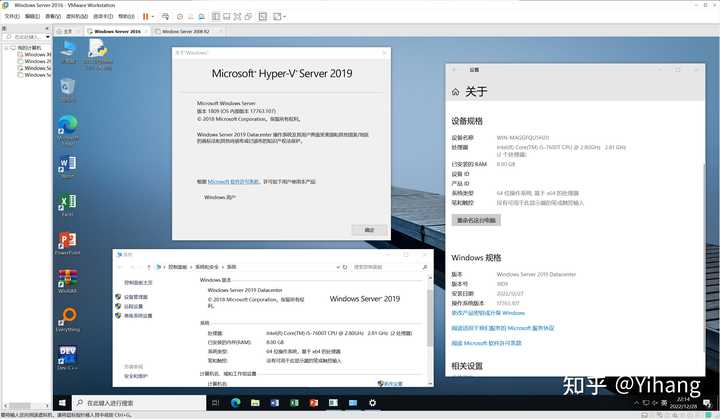Open the Recycle Bin desktop icon
The height and width of the screenshot is (419, 720).
[x=67, y=90]
